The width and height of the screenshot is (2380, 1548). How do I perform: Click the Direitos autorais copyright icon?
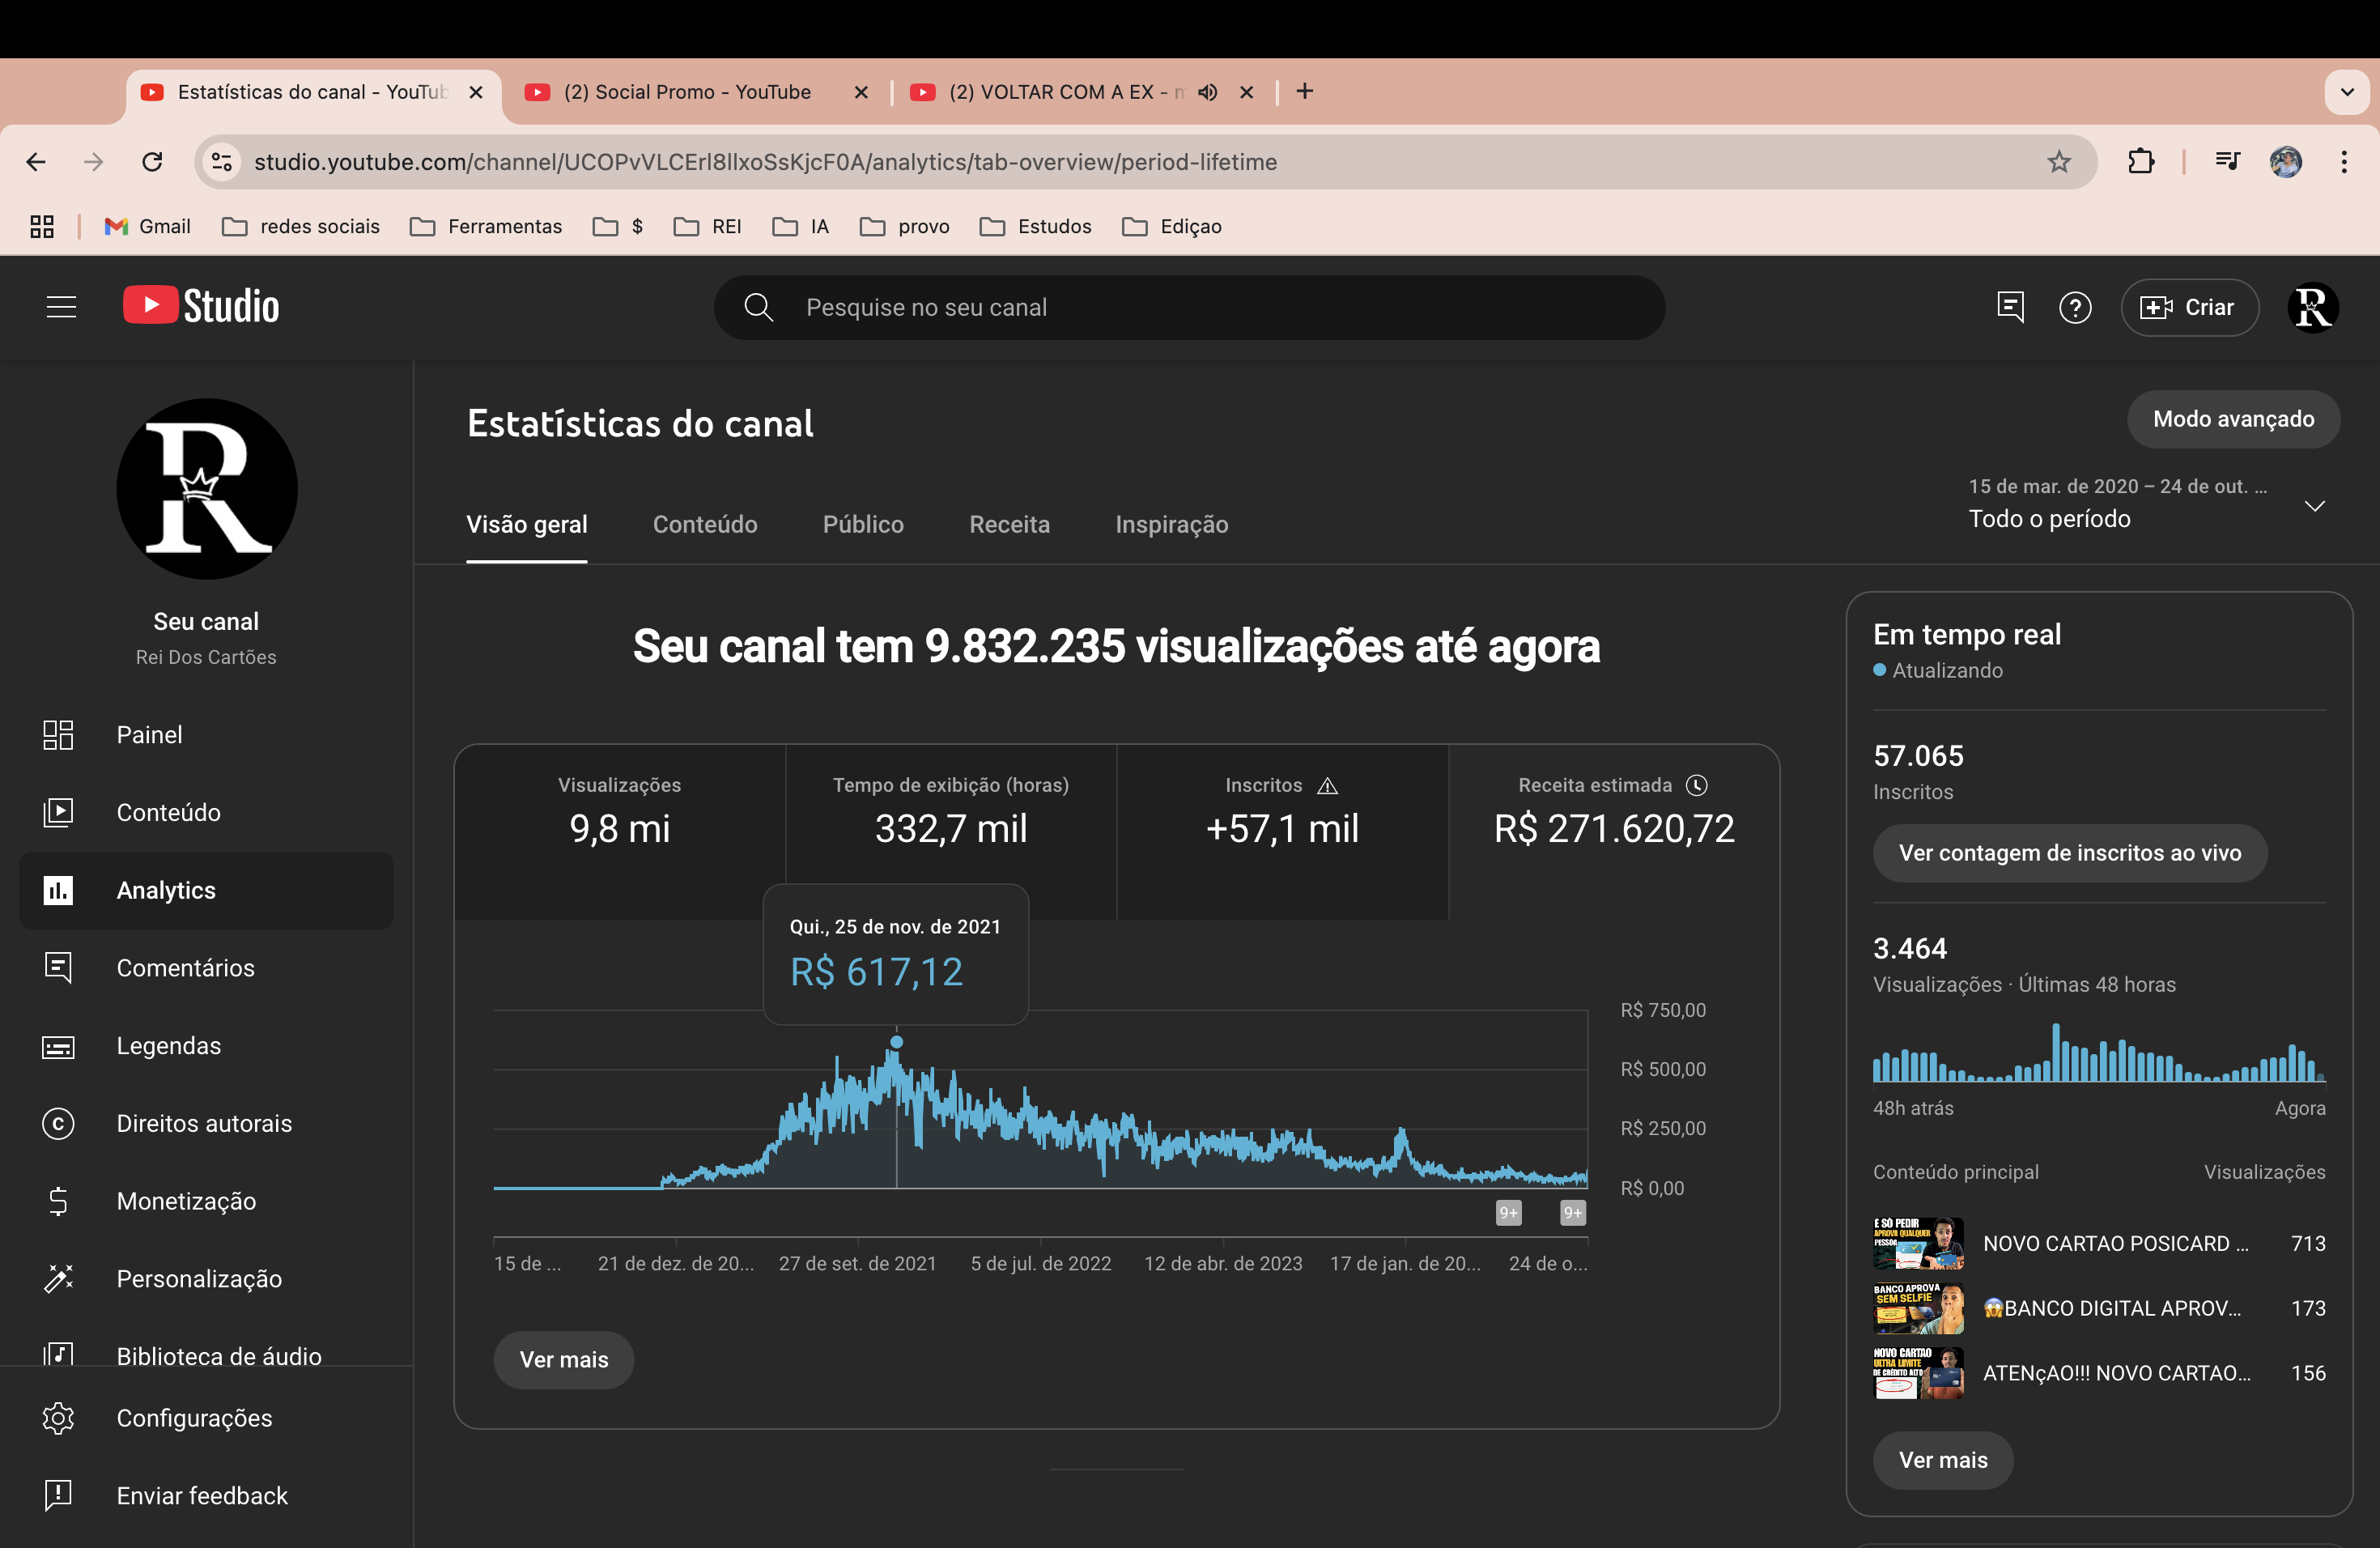[x=58, y=1123]
